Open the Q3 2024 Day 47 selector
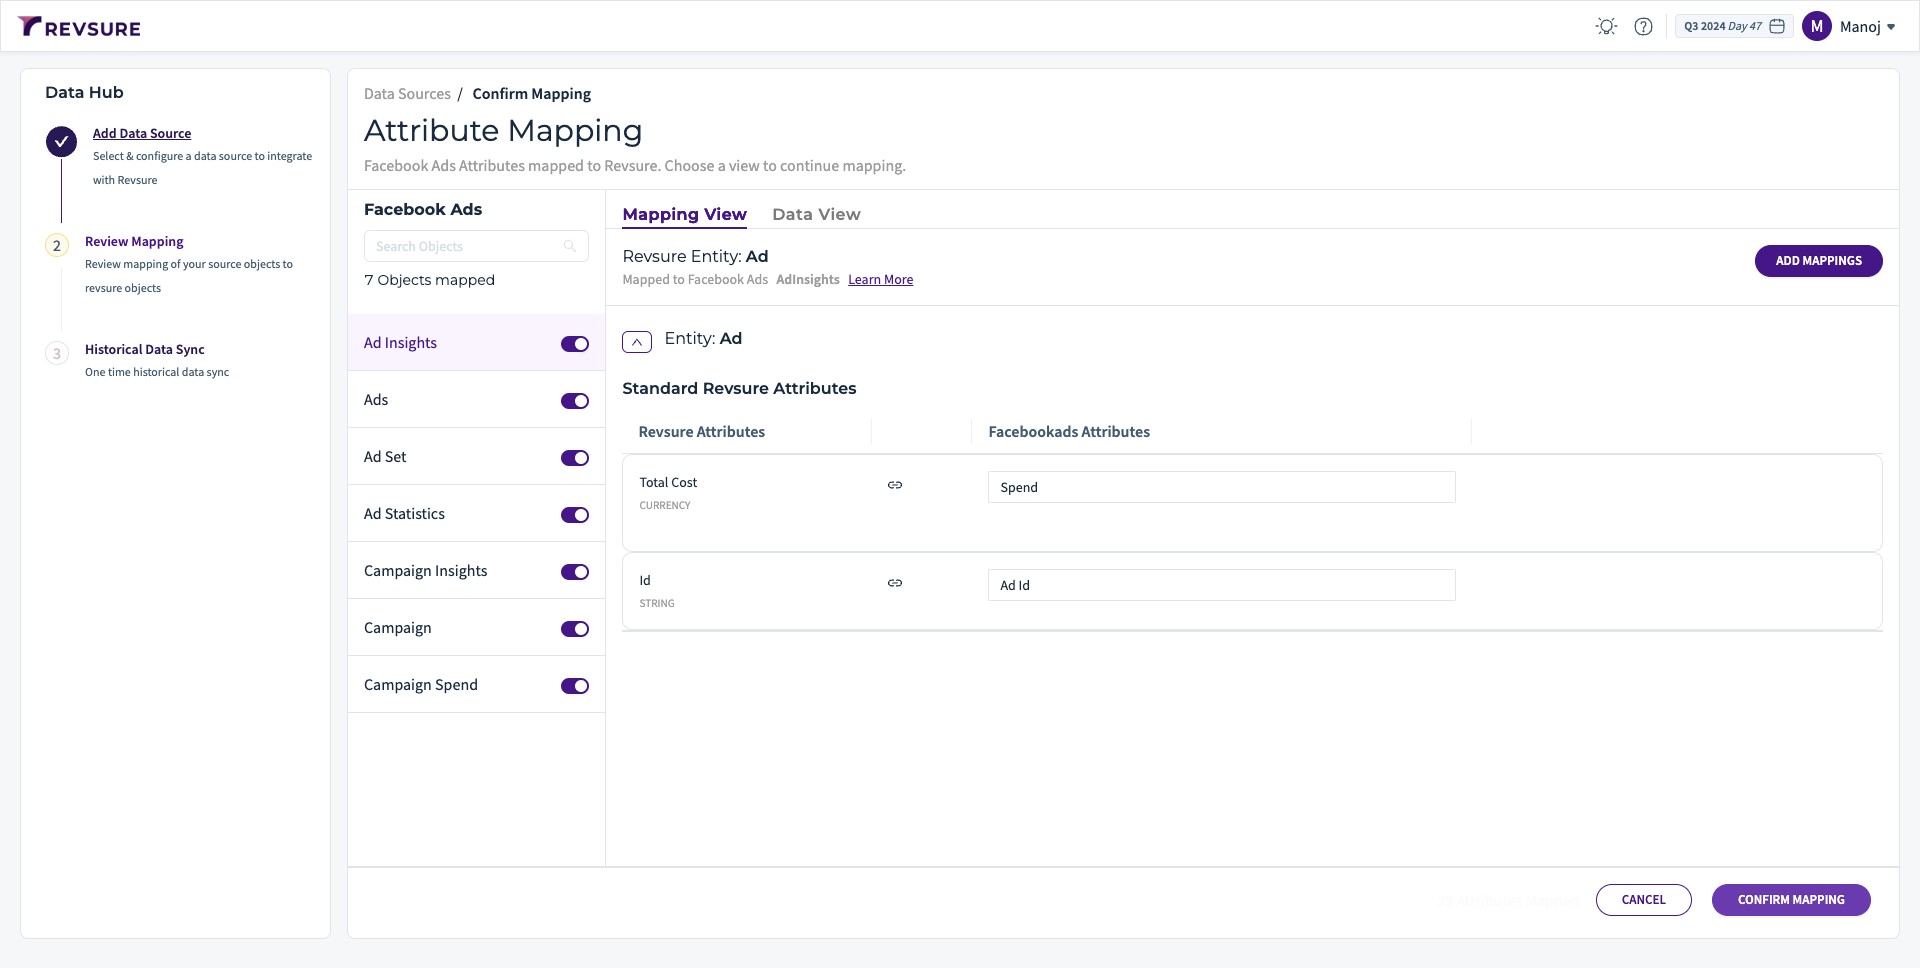This screenshot has height=968, width=1920. 1734,27
